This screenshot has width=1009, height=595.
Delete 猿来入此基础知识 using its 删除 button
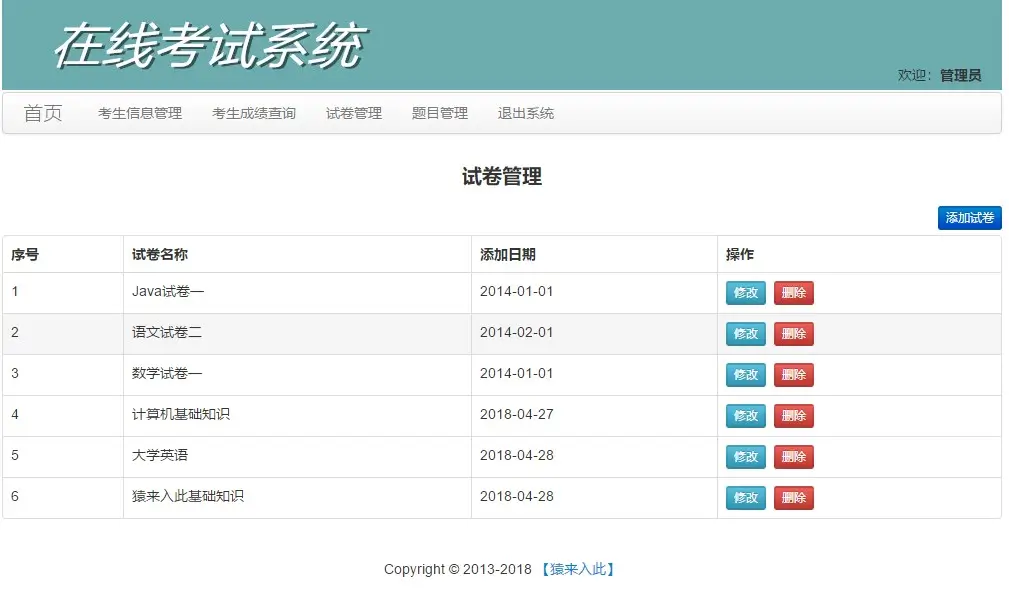pyautogui.click(x=793, y=497)
